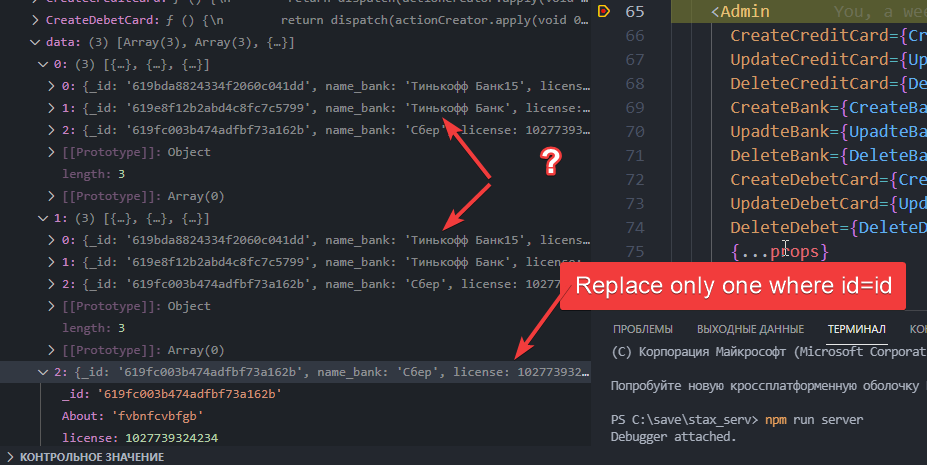Click the 'Debugger attached.' terminal output
The image size is (927, 465).
tap(673, 437)
